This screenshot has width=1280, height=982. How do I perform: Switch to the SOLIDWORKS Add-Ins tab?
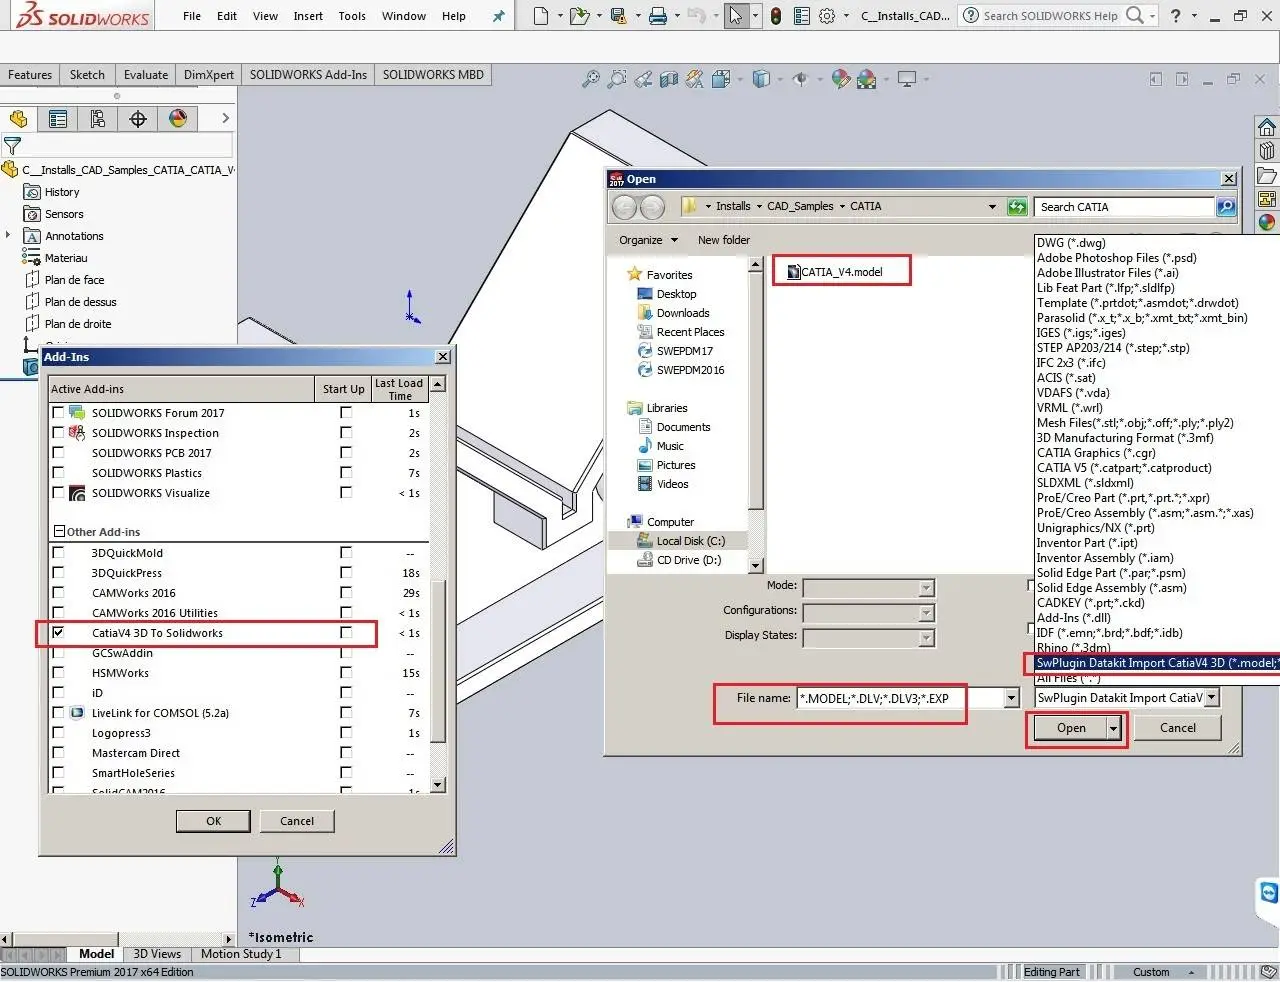(x=308, y=75)
